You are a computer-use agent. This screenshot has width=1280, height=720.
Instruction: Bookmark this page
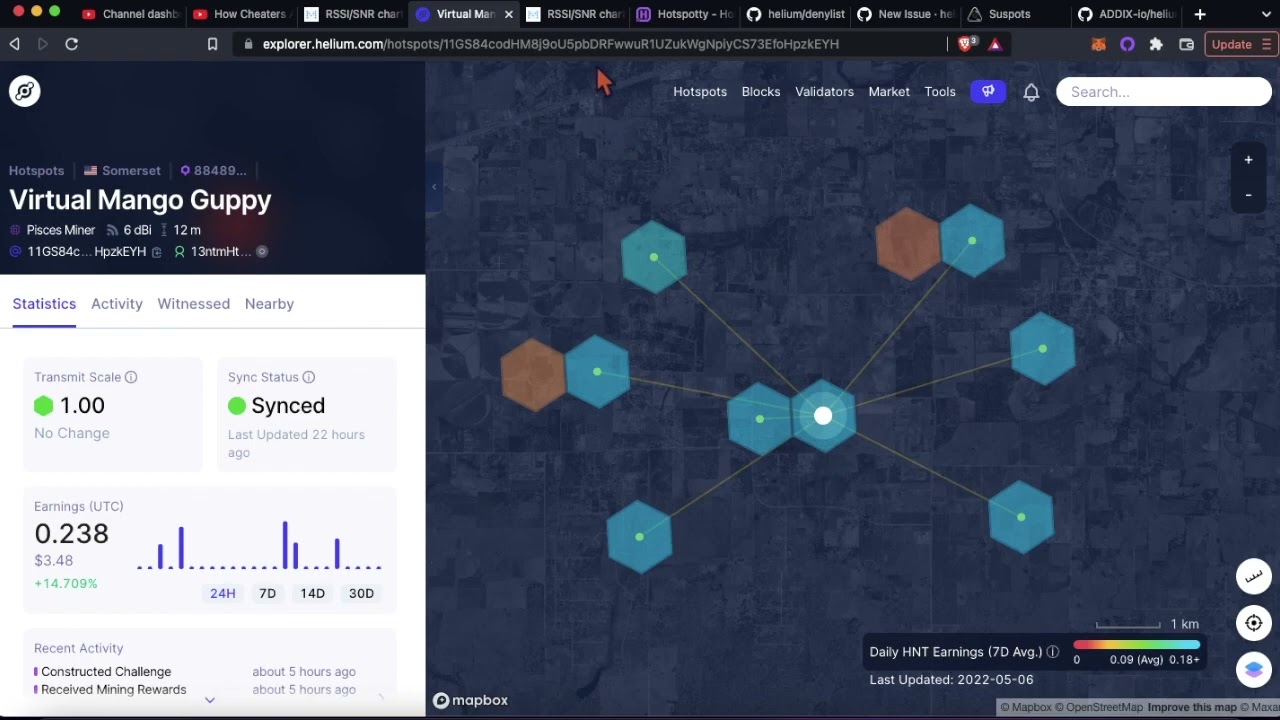[x=212, y=44]
